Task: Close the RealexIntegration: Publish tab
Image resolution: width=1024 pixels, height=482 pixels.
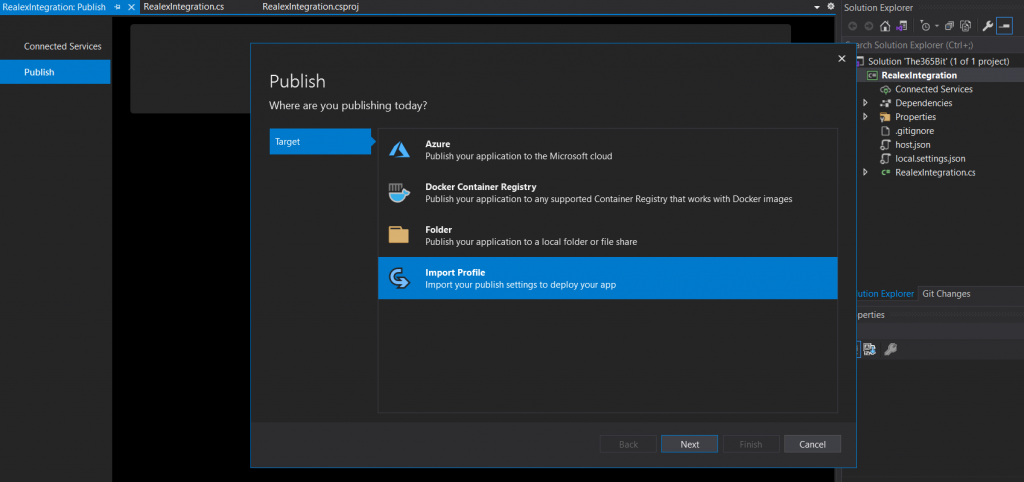Action: (131, 7)
